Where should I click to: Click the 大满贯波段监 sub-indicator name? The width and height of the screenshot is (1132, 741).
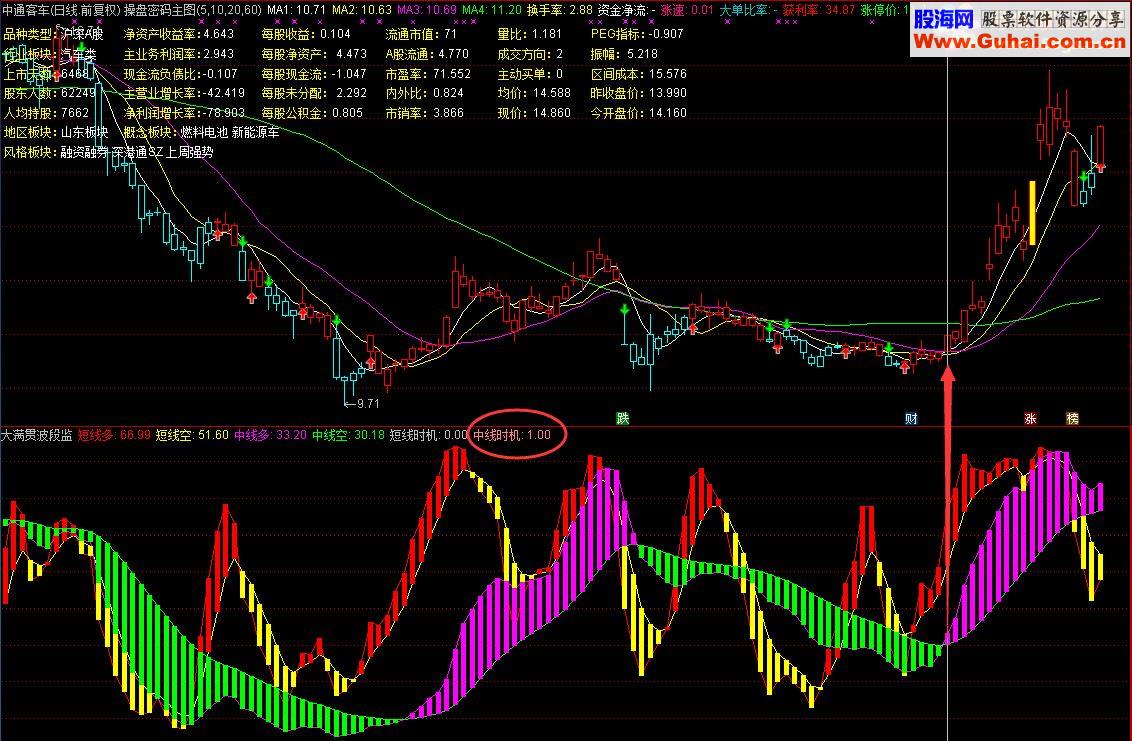(37, 436)
